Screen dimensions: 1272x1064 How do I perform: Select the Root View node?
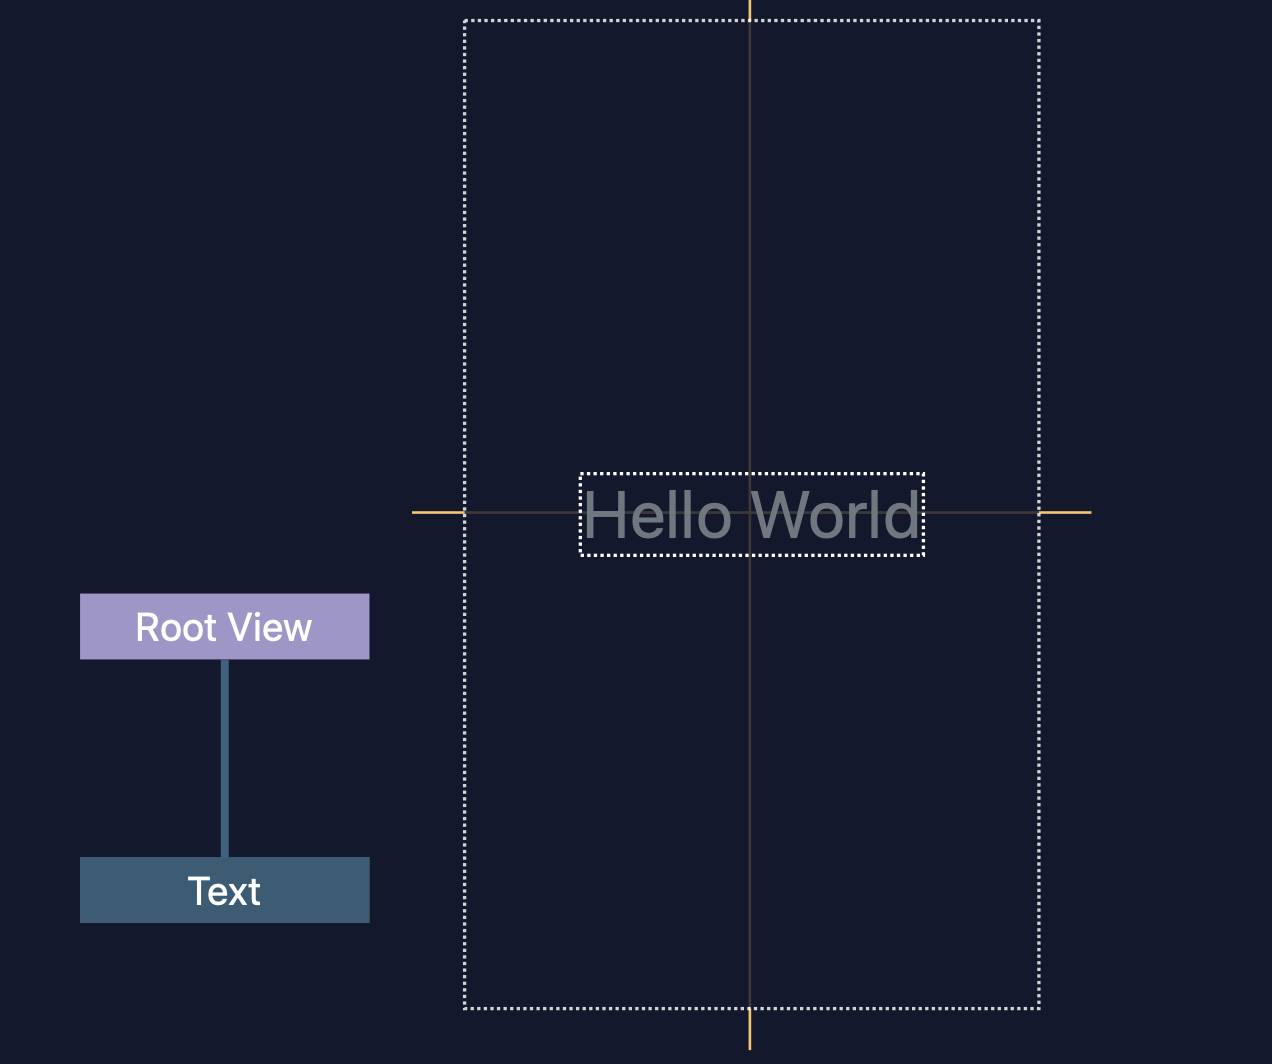pos(225,627)
